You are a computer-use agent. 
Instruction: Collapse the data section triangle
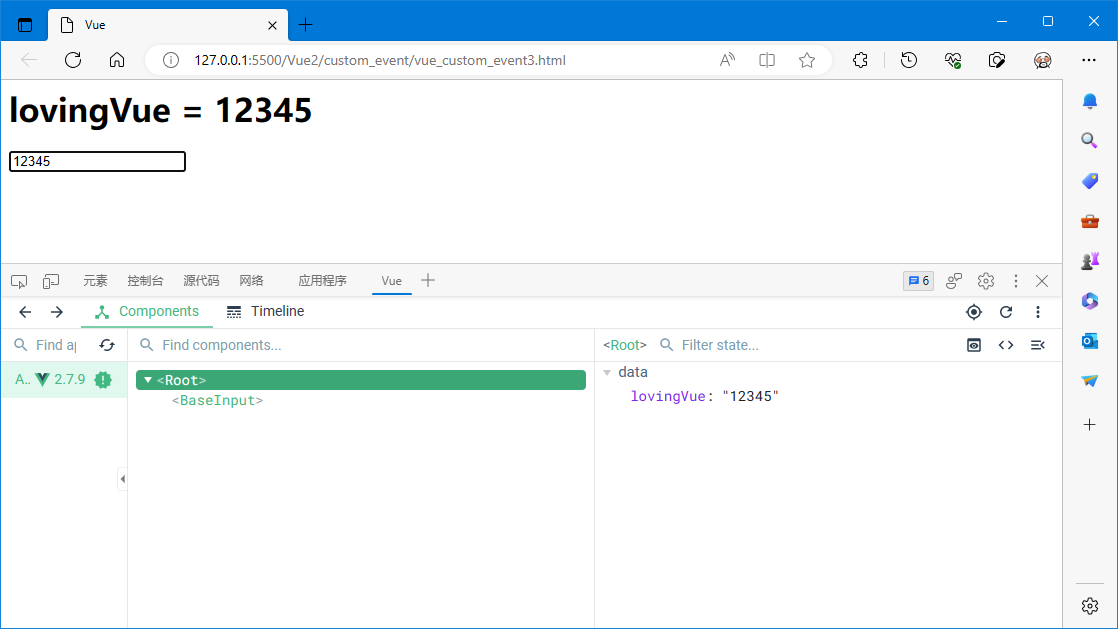pyautogui.click(x=607, y=372)
